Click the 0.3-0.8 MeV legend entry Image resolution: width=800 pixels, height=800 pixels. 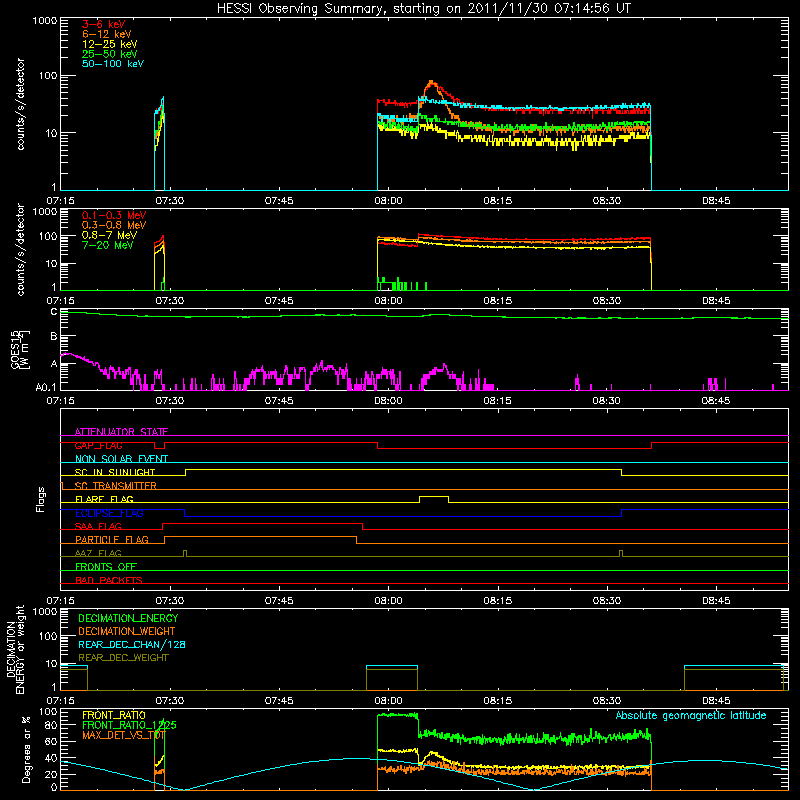click(114, 225)
